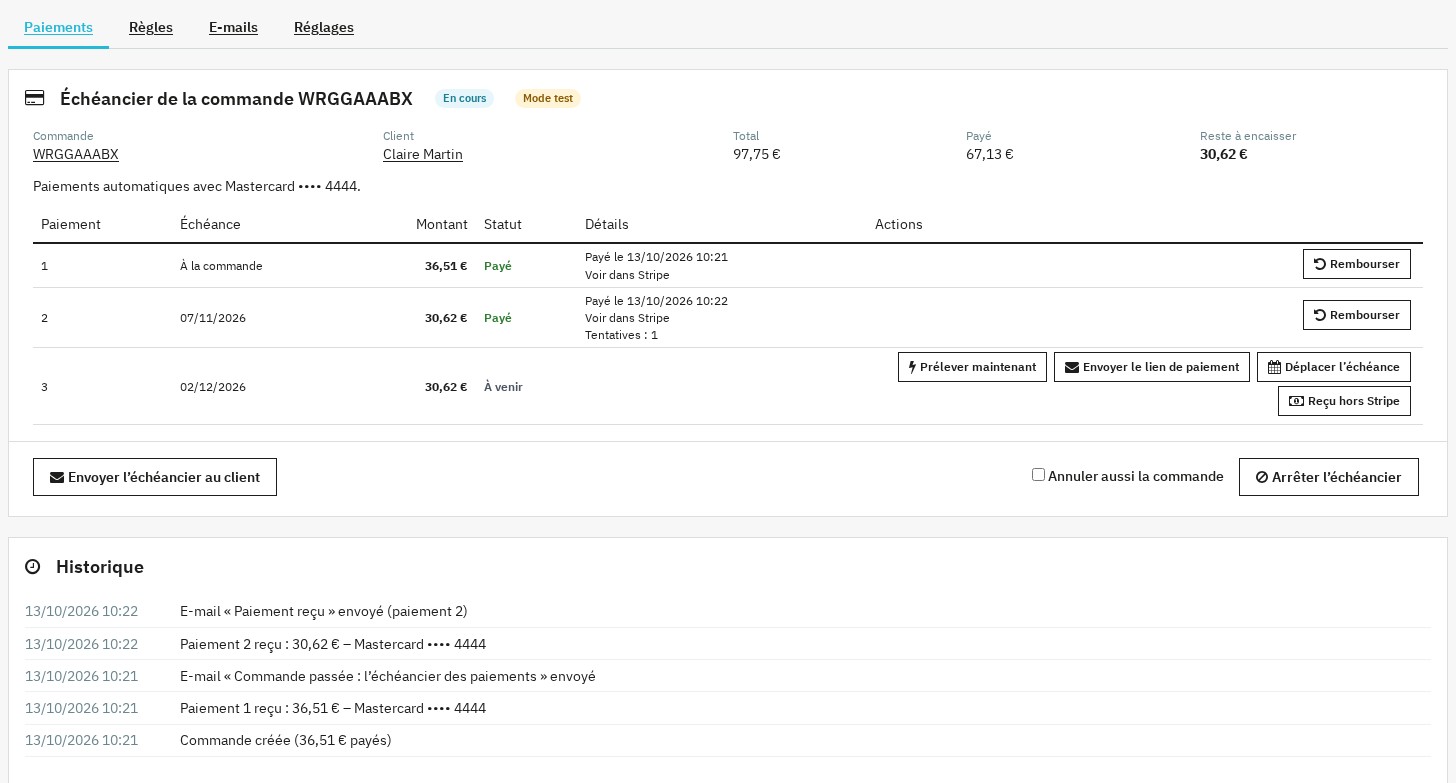Click Voir dans Stripe for payment 1
This screenshot has height=783, width=1456.
627,275
